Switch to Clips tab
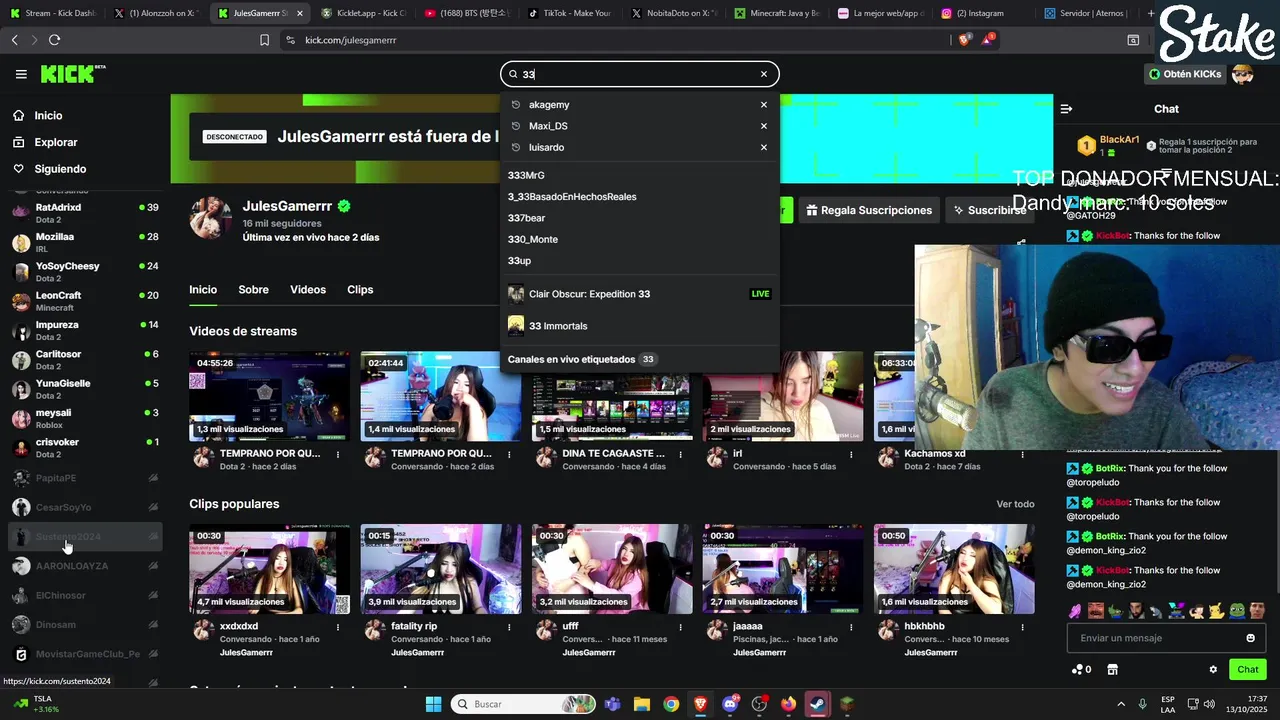The image size is (1280, 720). (x=360, y=290)
